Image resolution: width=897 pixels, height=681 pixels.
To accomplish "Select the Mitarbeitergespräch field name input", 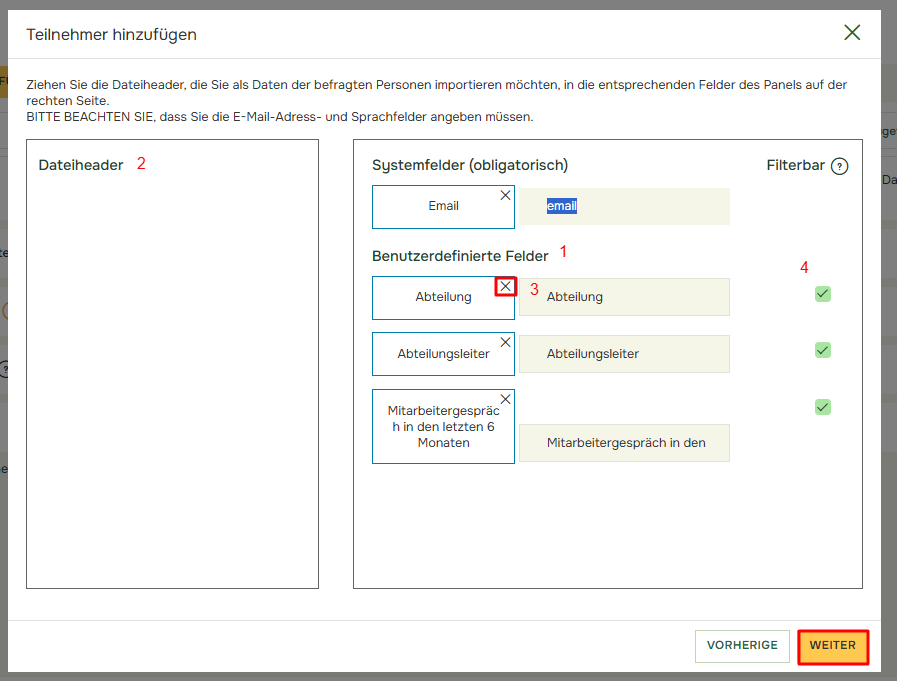I will pyautogui.click(x=624, y=443).
